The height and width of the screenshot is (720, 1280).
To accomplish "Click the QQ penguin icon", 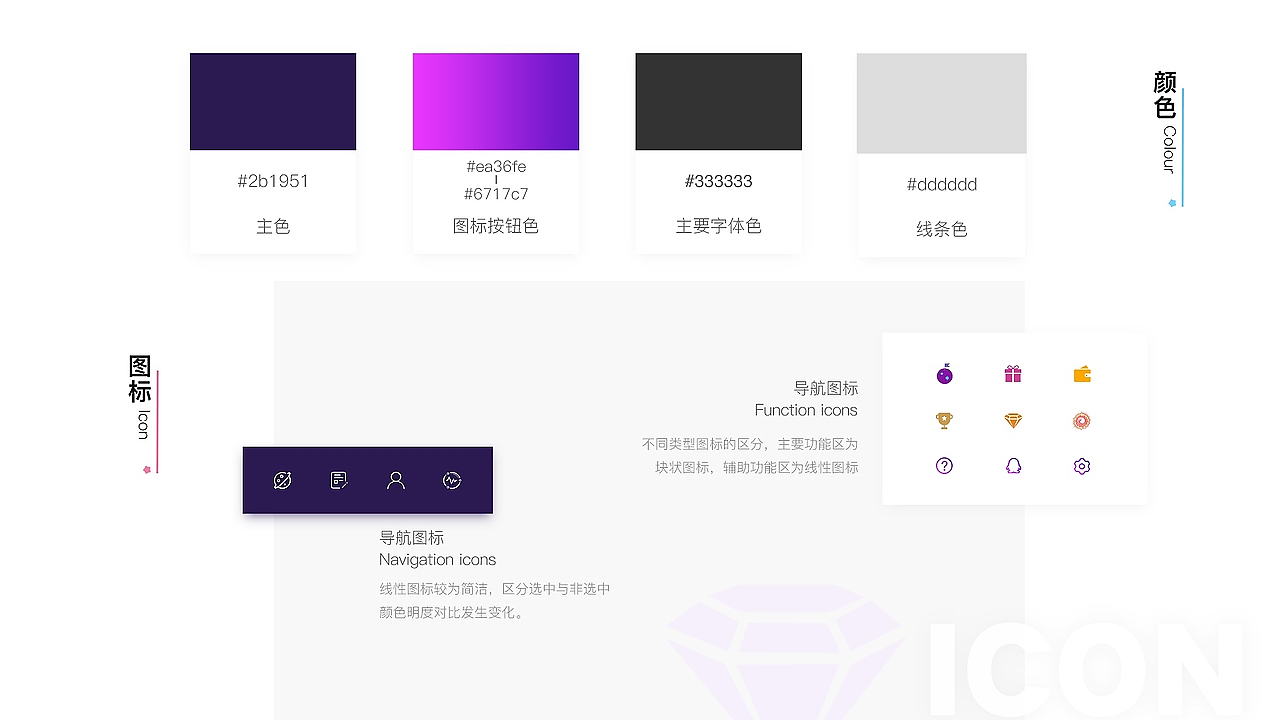I will point(1013,466).
